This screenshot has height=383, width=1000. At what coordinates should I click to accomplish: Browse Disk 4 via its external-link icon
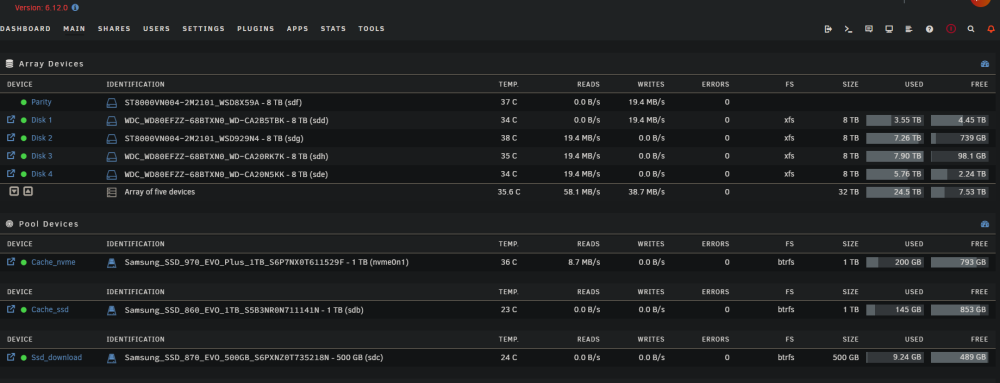[11, 173]
